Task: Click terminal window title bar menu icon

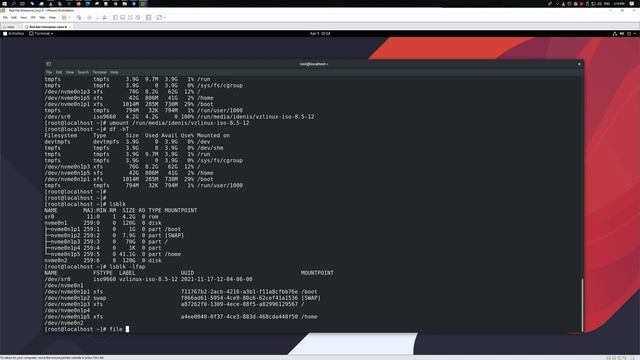Action: point(49,64)
